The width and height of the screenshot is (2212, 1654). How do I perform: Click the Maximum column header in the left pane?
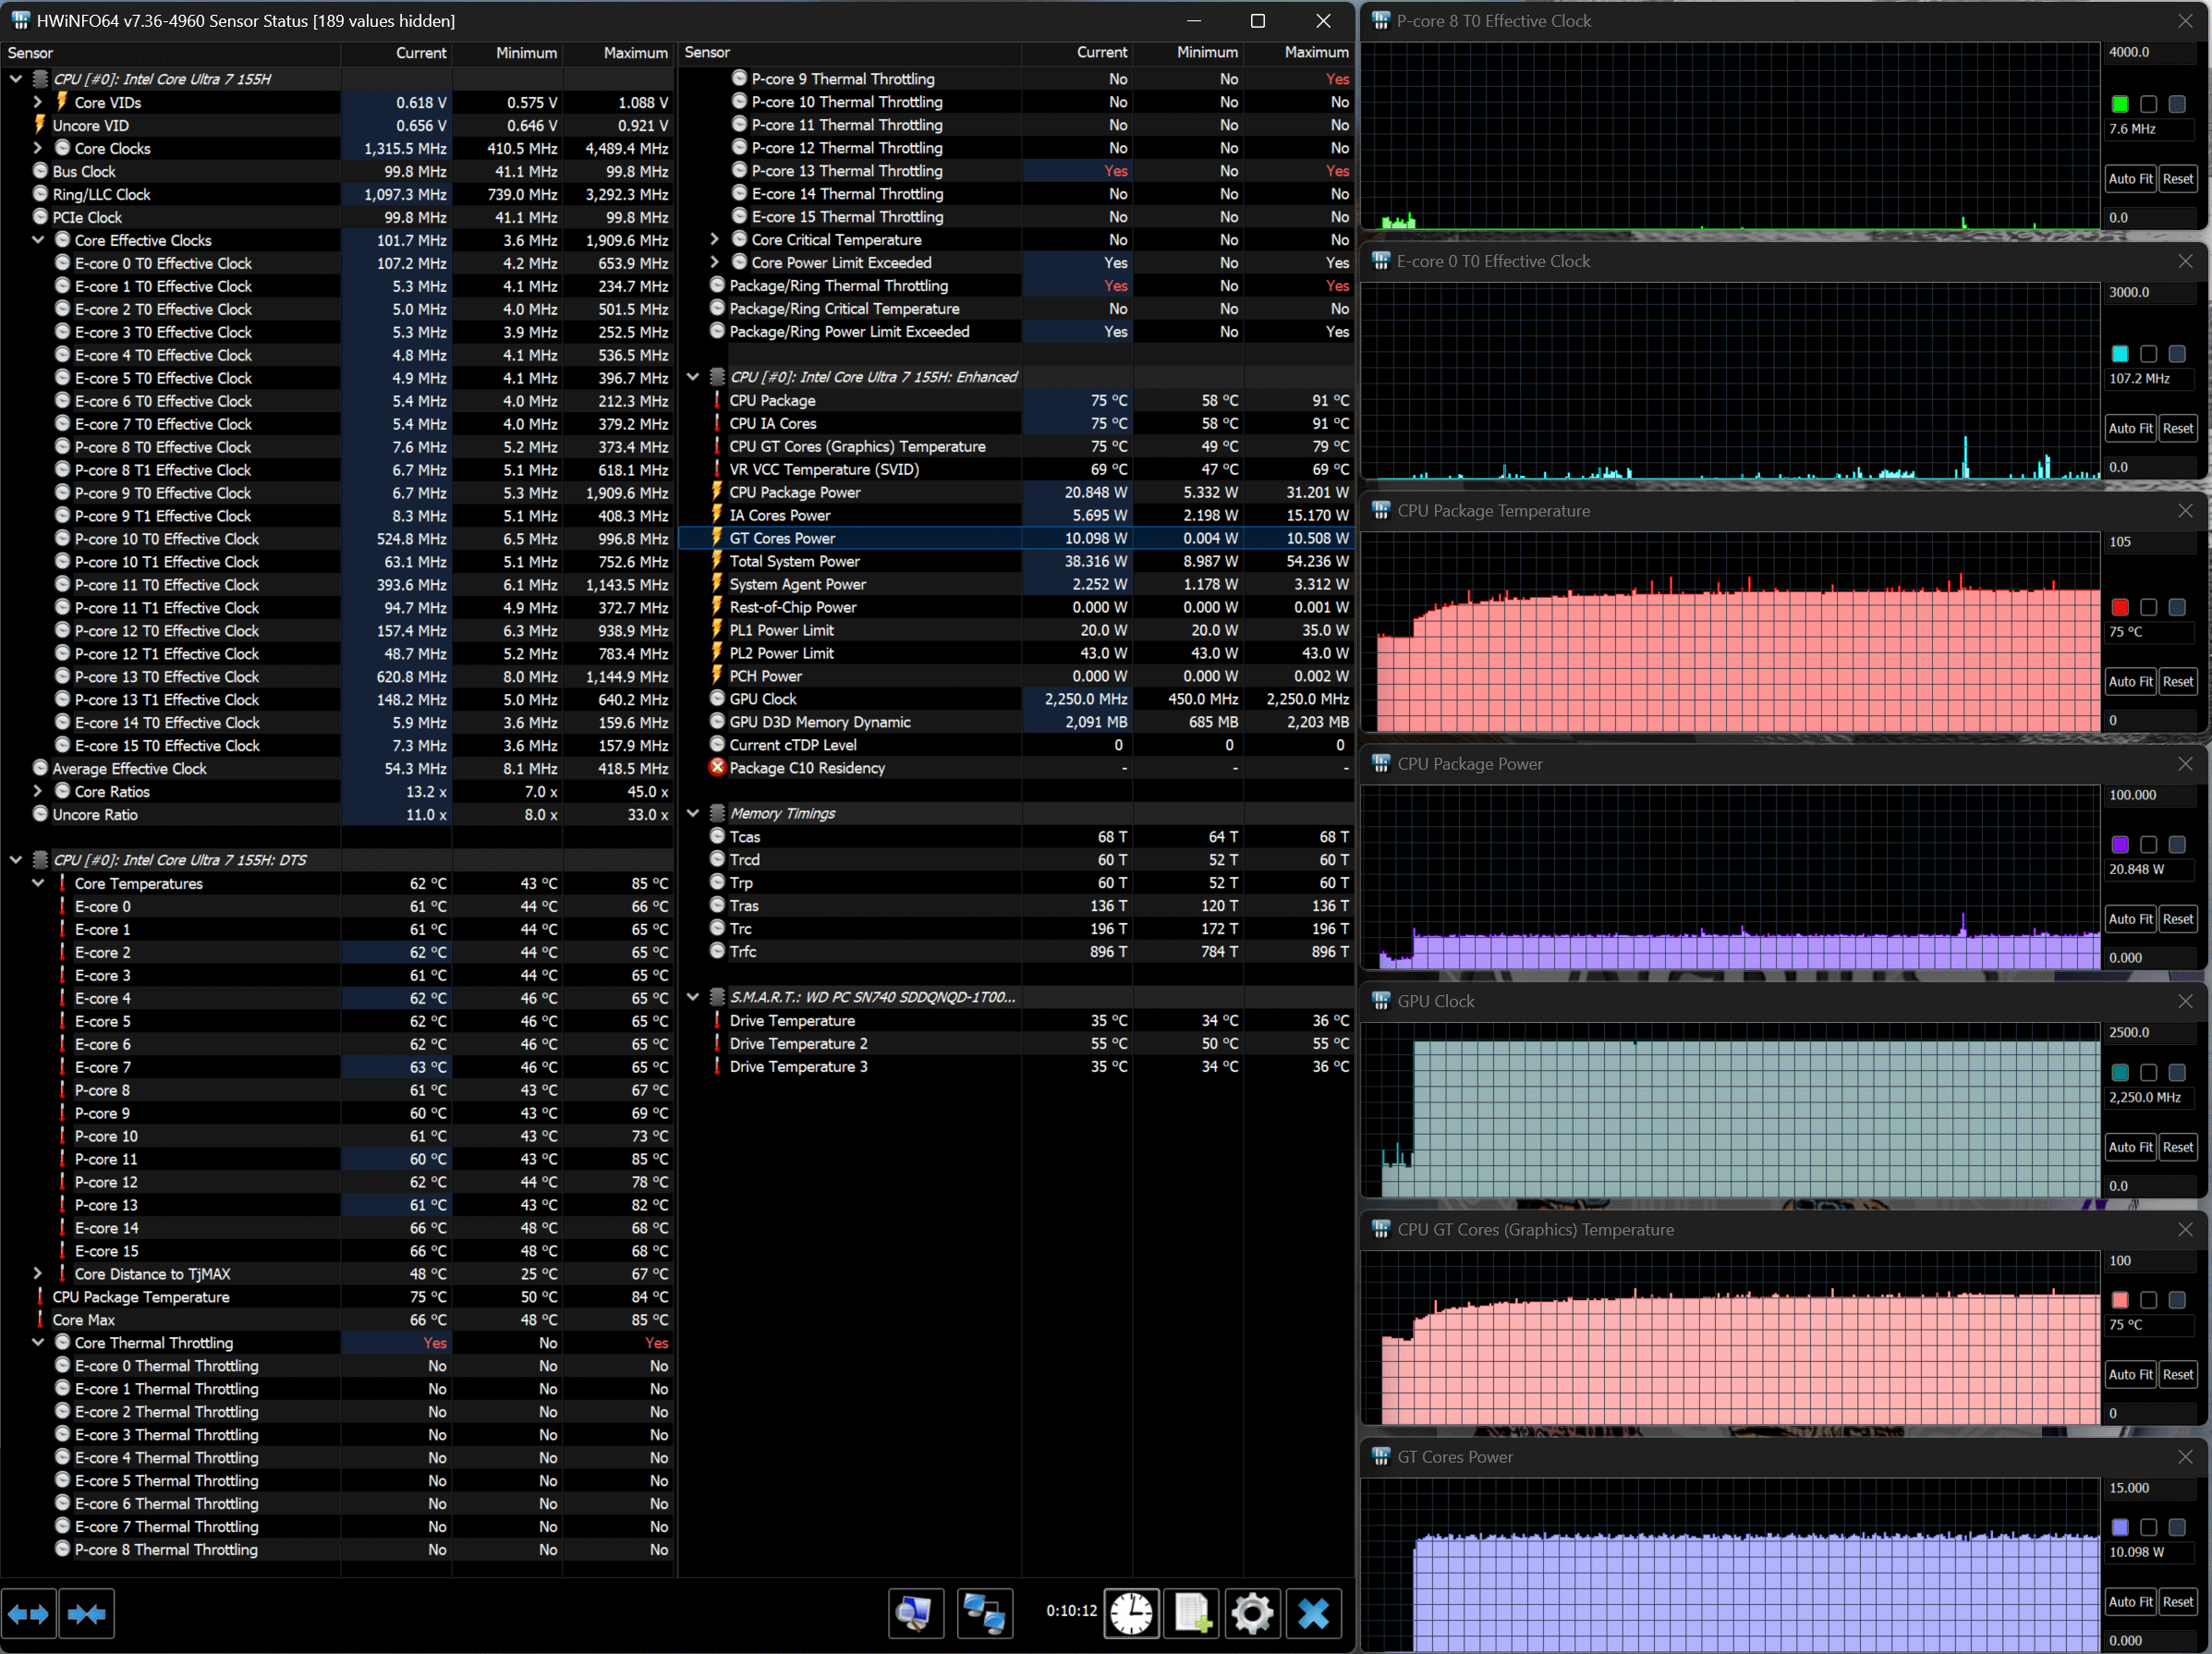tap(634, 53)
